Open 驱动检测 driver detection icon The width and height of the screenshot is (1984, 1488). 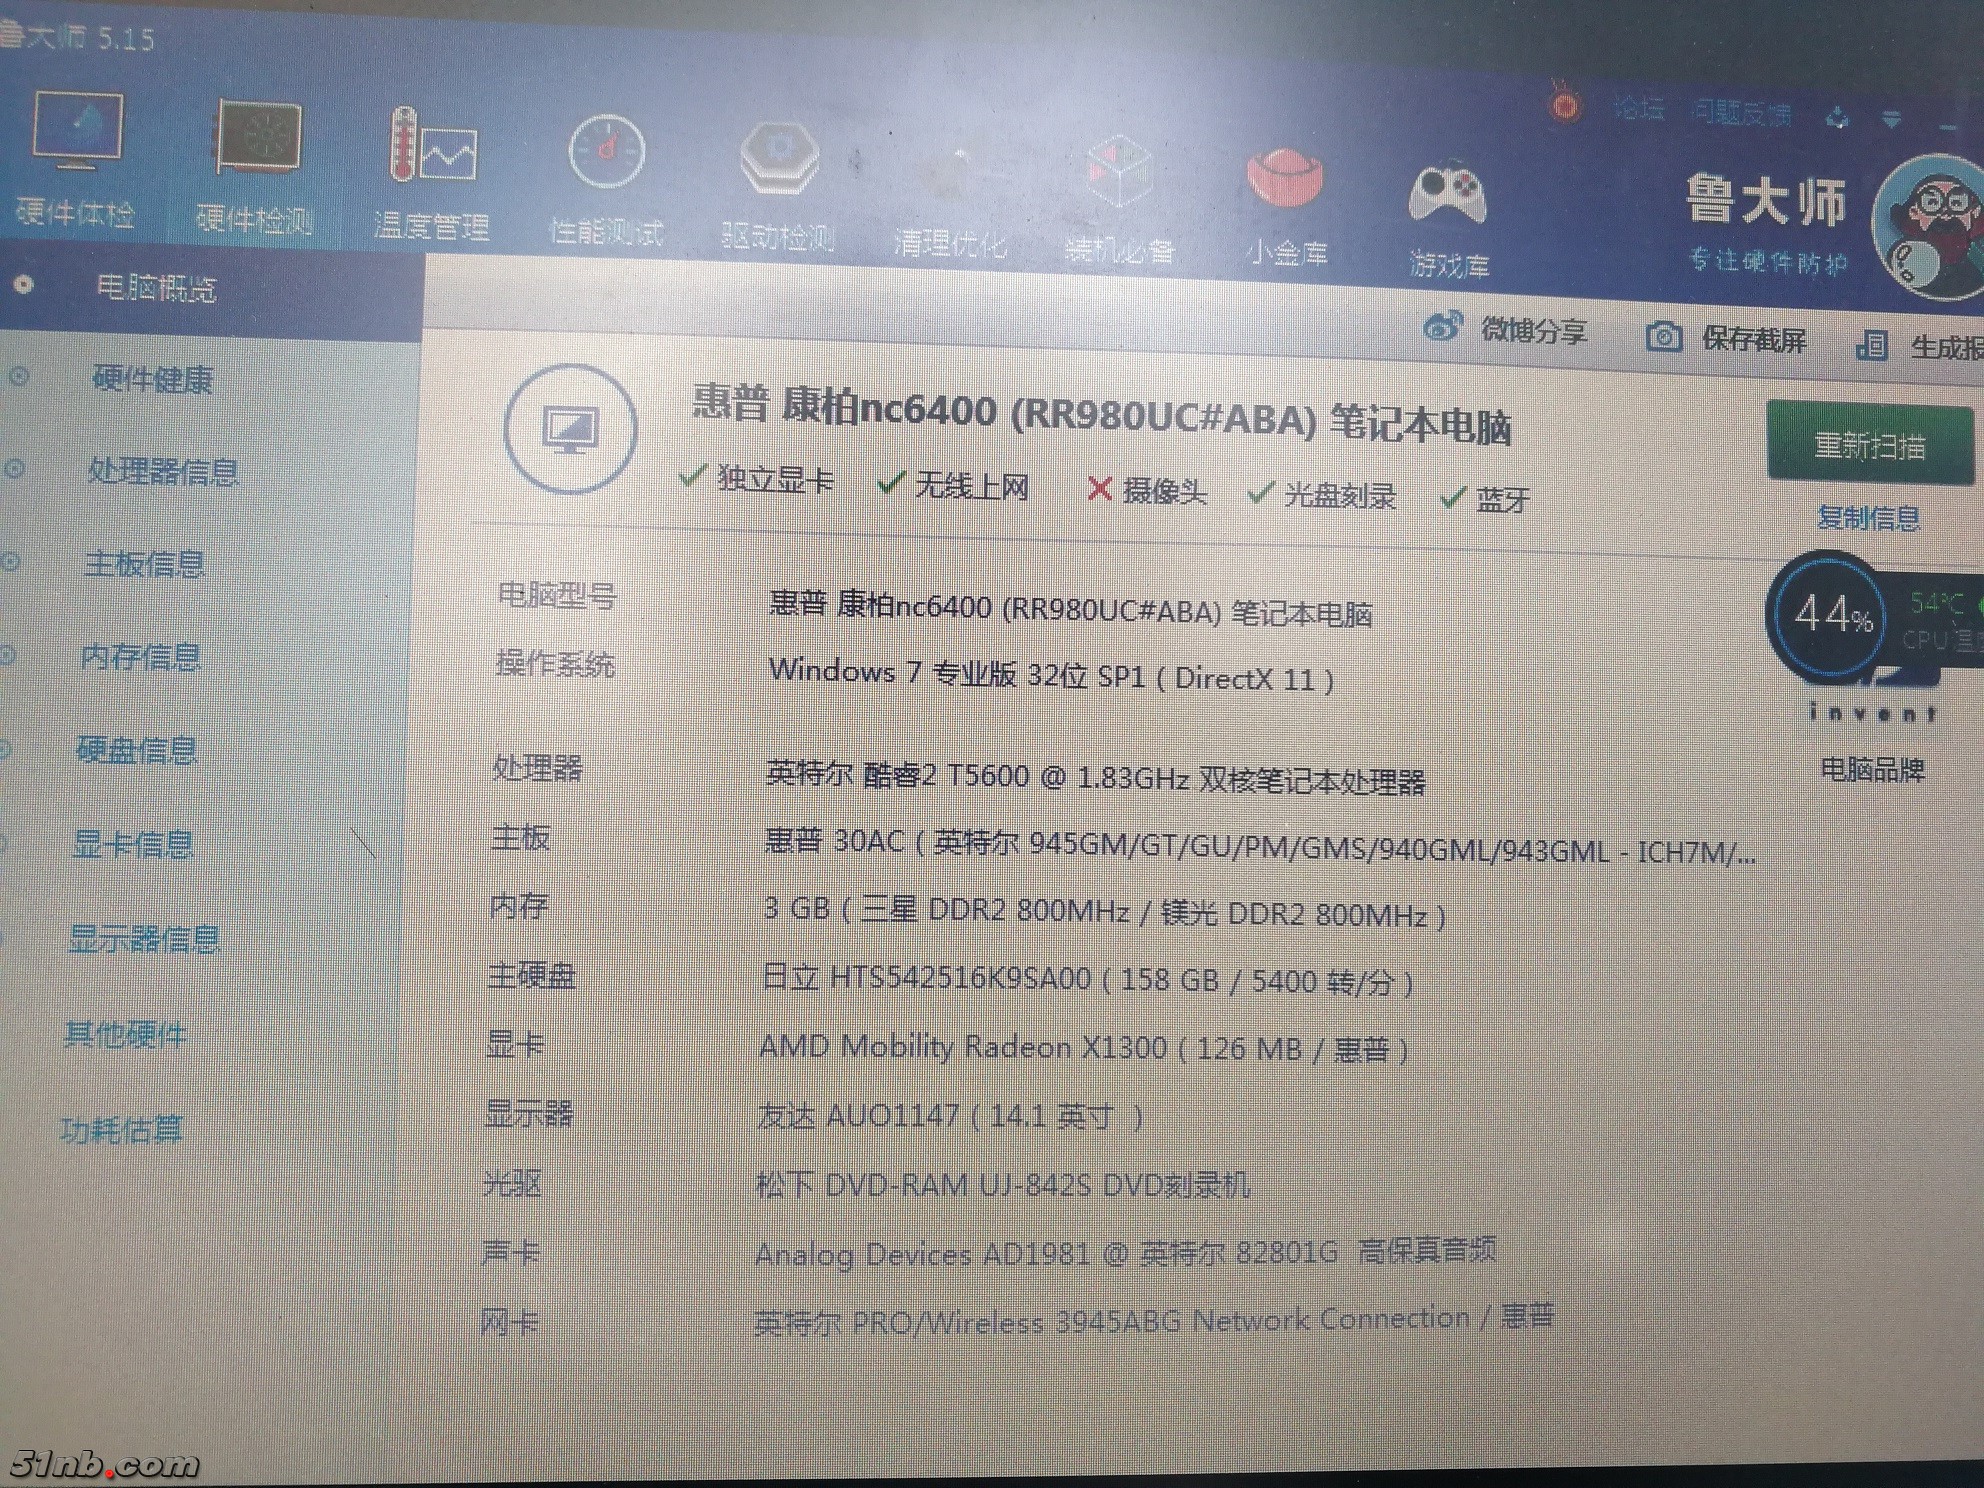pyautogui.click(x=779, y=160)
